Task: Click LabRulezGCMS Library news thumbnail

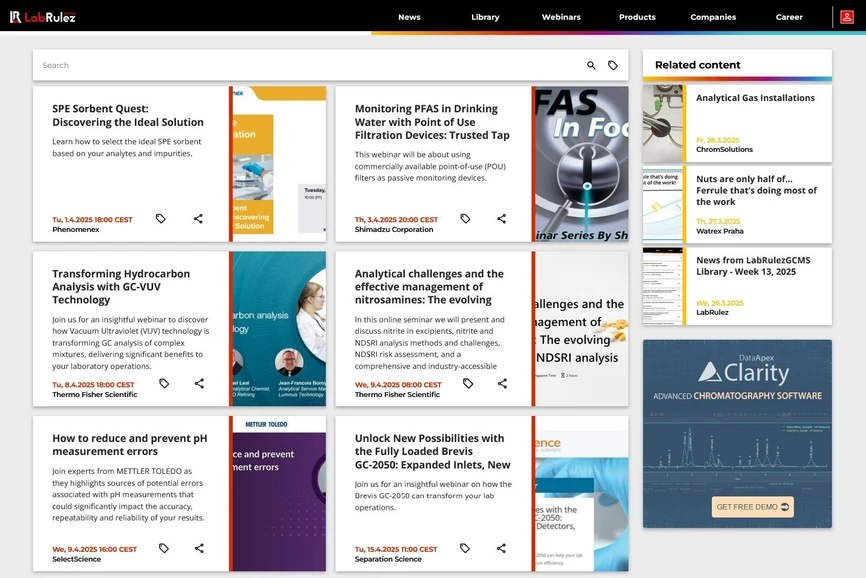Action: click(663, 286)
